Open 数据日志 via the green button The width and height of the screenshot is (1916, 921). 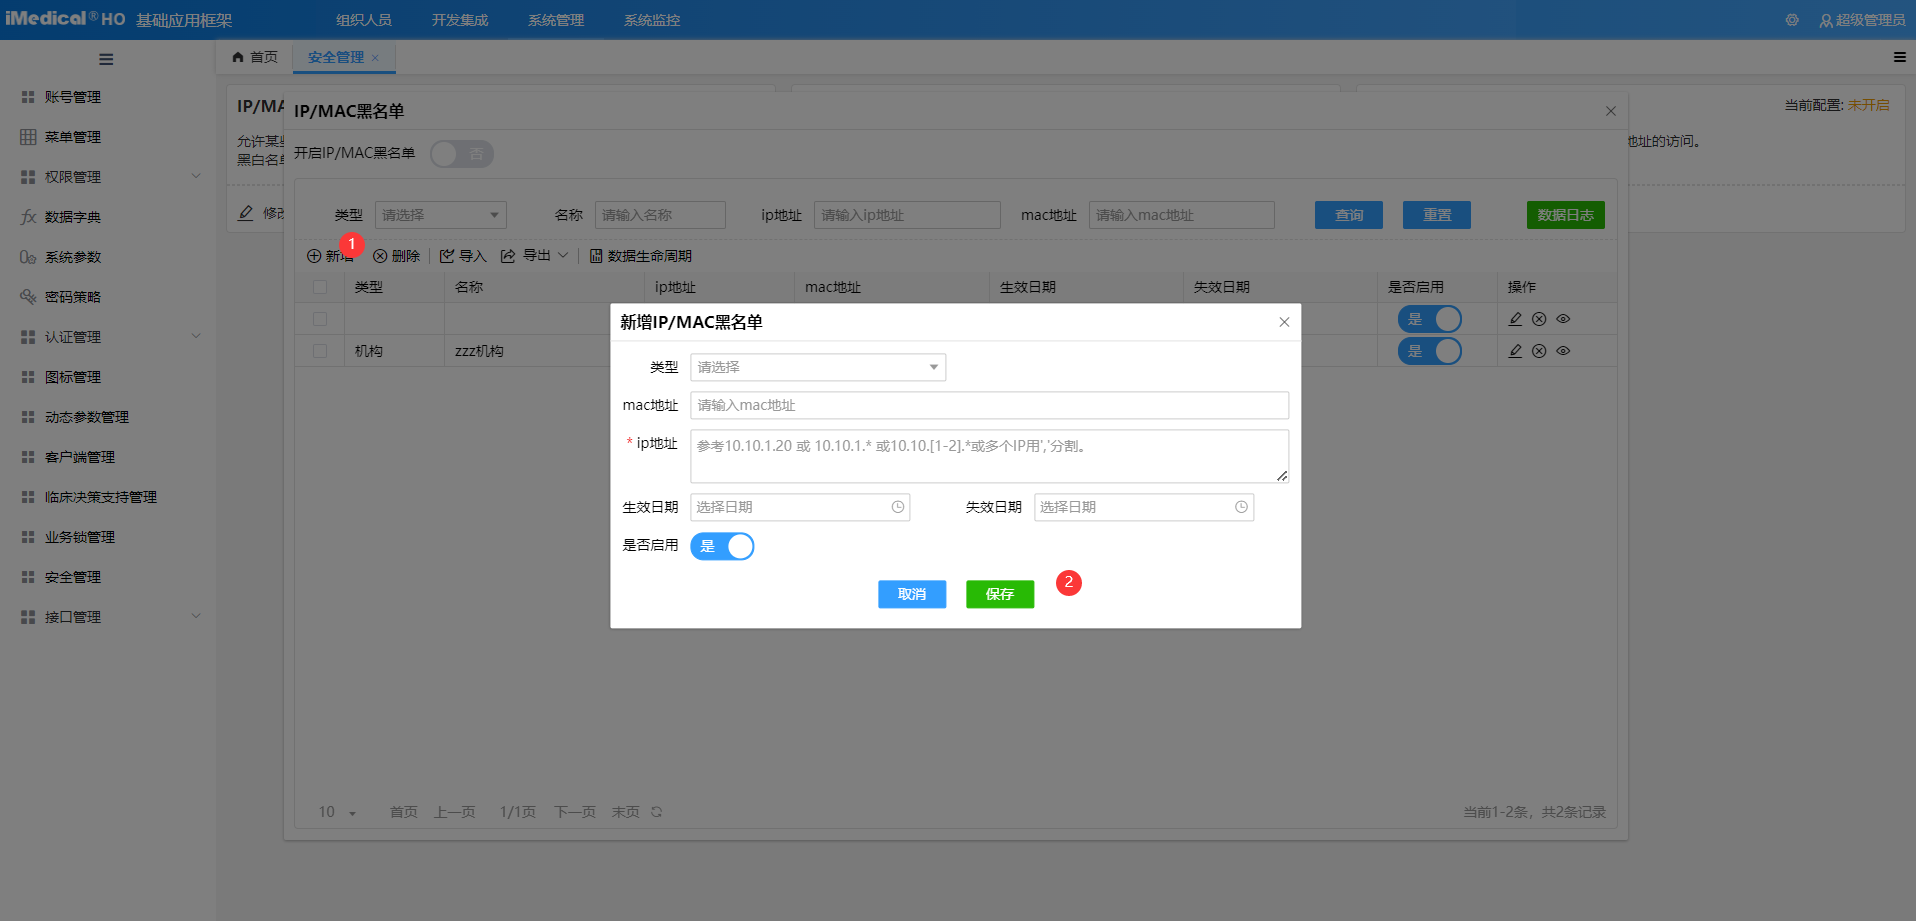(x=1565, y=214)
